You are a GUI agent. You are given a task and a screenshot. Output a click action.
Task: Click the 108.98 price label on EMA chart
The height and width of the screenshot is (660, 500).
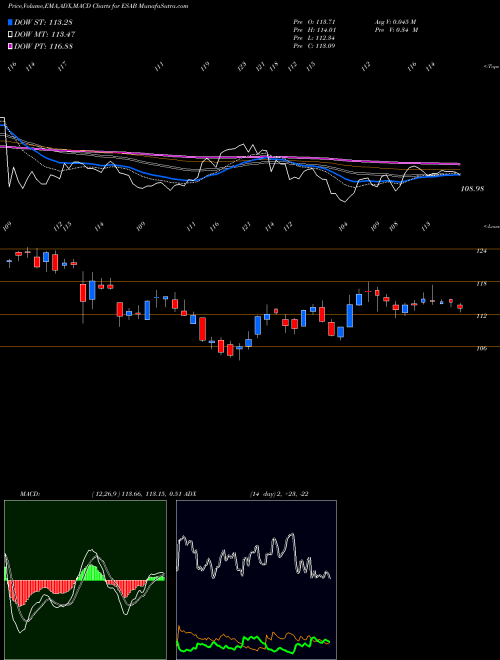472,189
